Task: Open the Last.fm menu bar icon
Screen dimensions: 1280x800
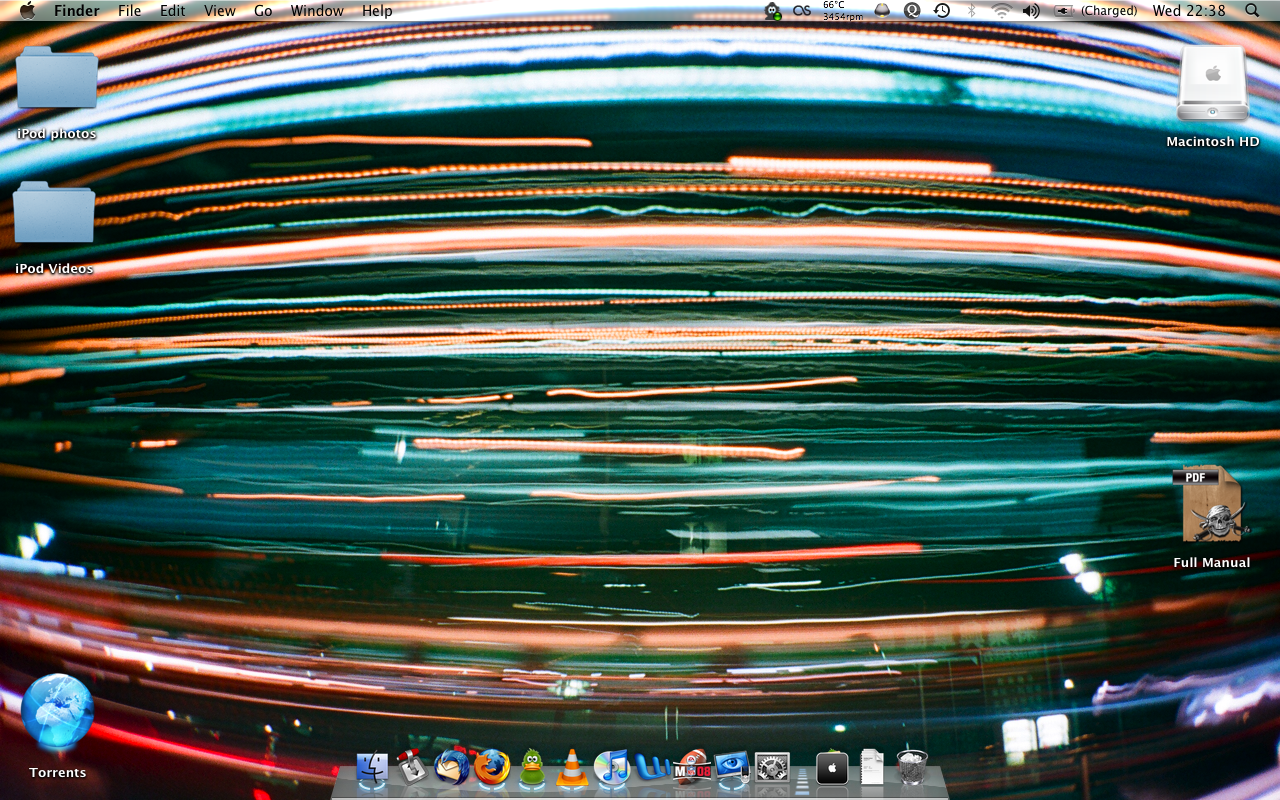Action: (x=802, y=11)
